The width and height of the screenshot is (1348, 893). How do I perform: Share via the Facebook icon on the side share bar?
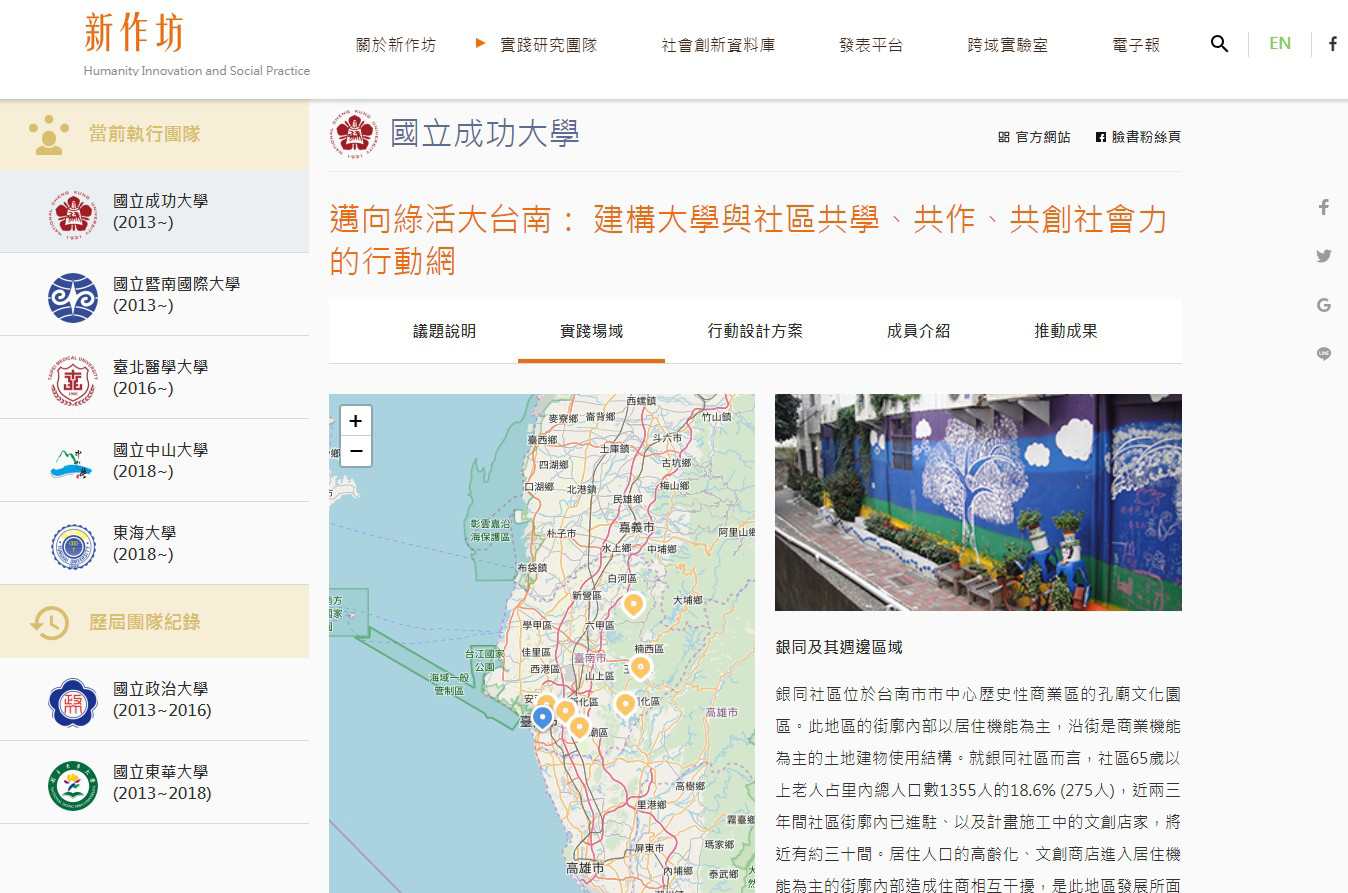[x=1324, y=207]
